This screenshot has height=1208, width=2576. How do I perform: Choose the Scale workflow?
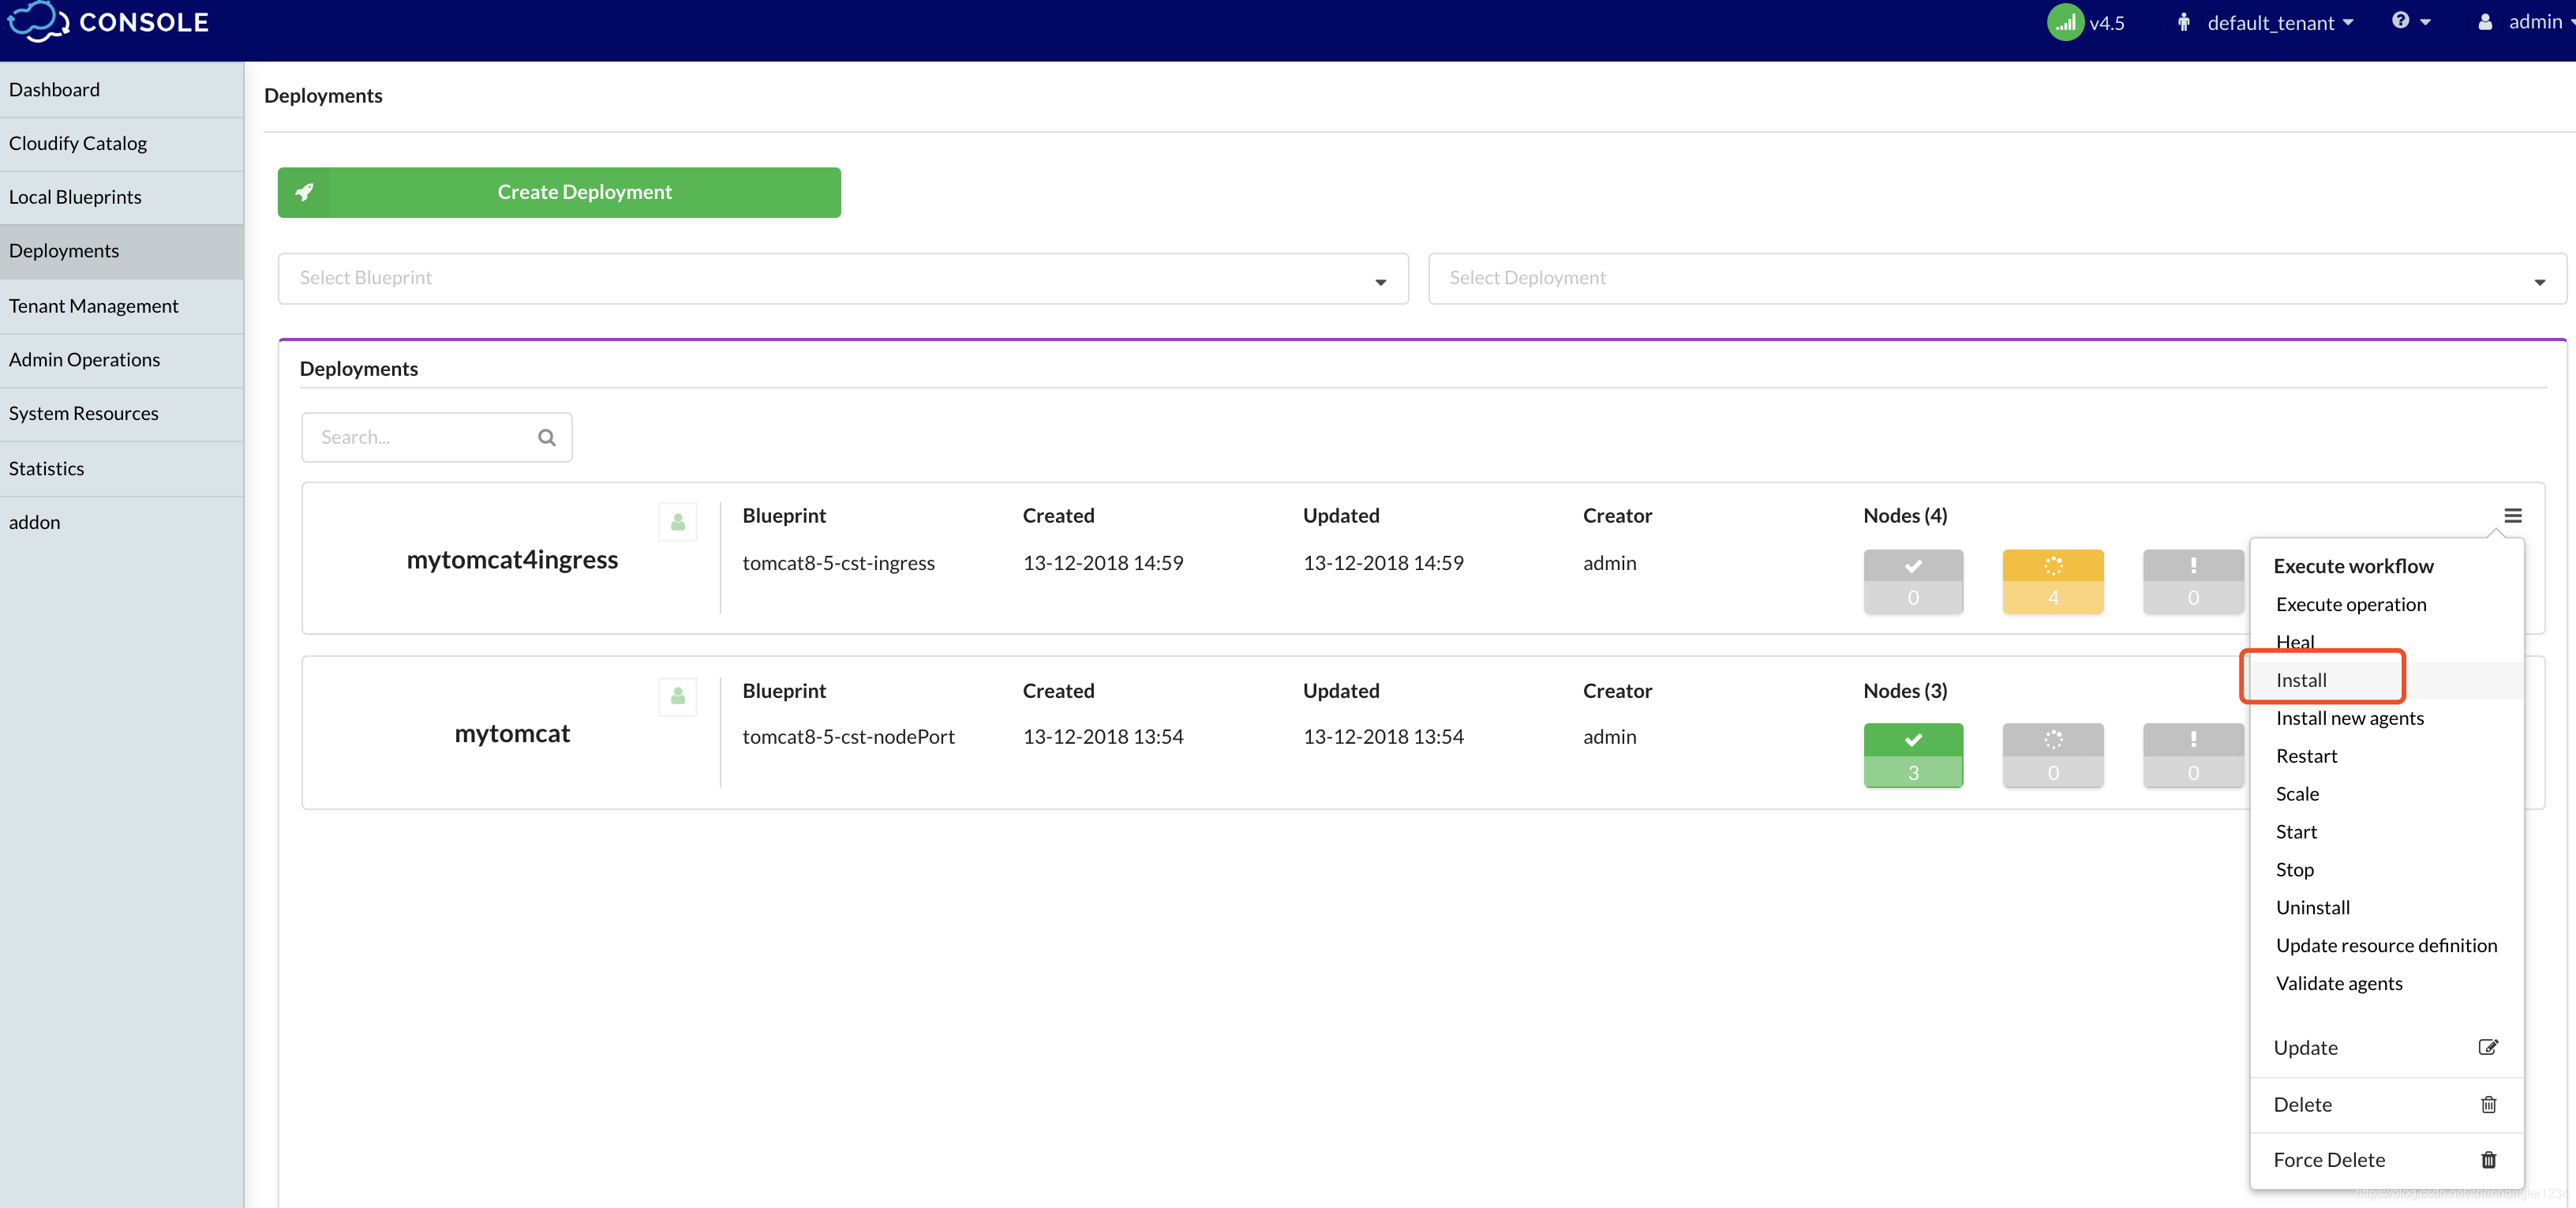2297,794
